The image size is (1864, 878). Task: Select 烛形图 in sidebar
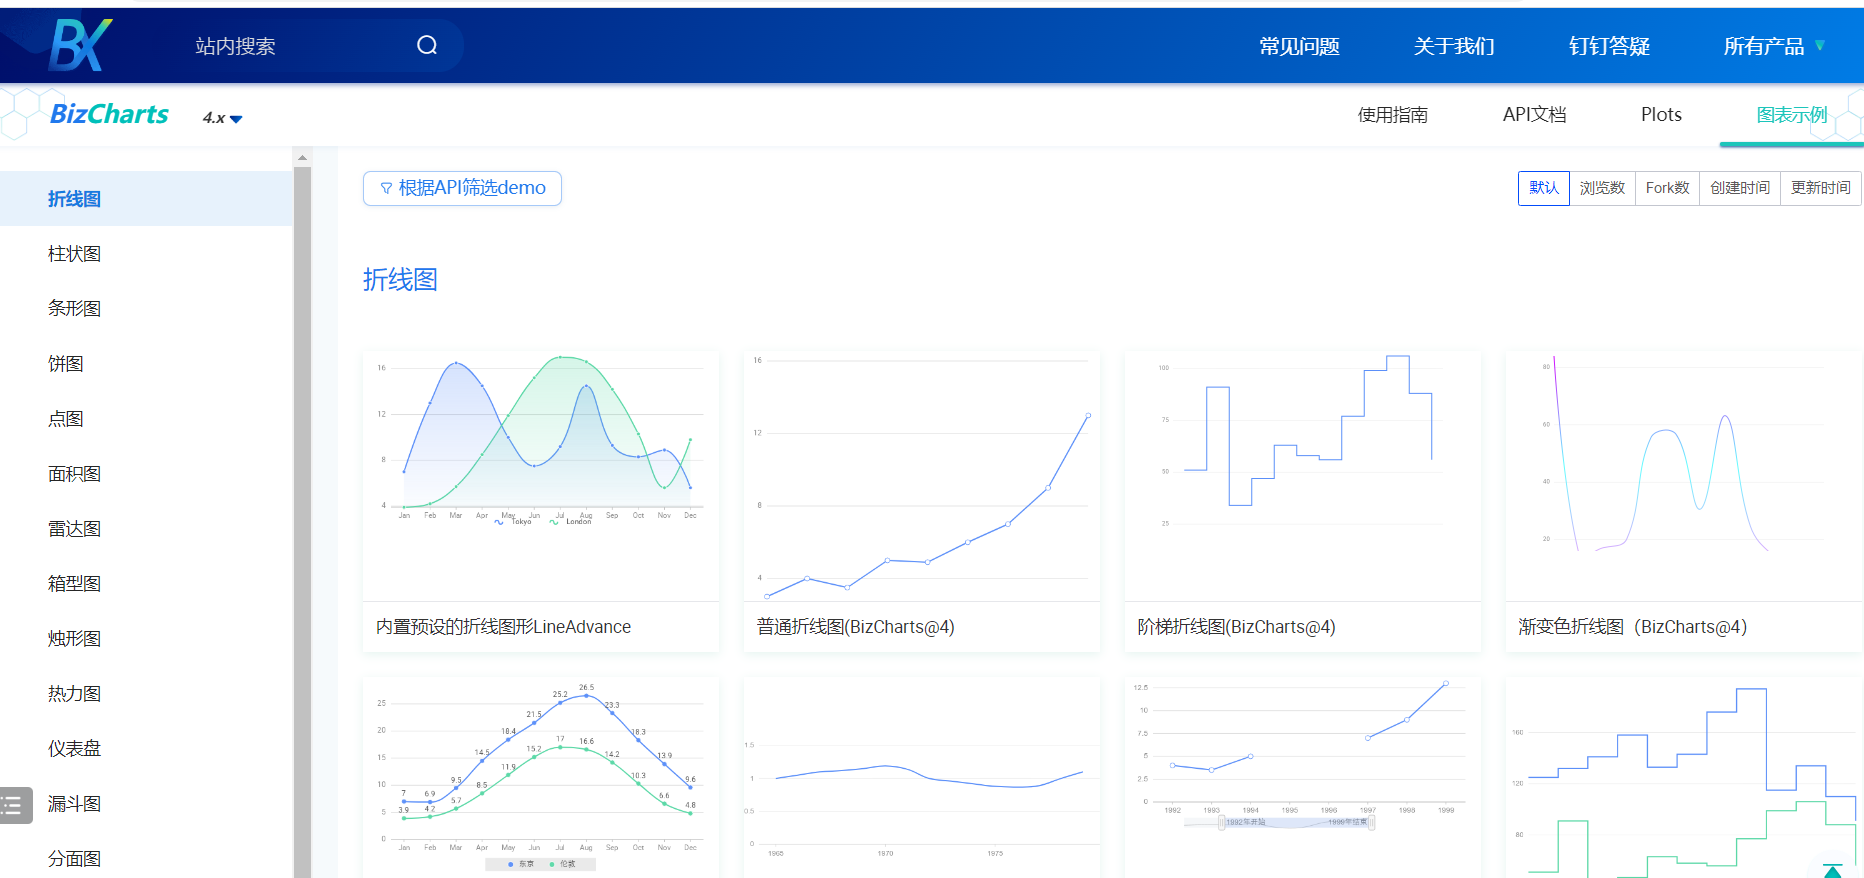click(x=146, y=639)
